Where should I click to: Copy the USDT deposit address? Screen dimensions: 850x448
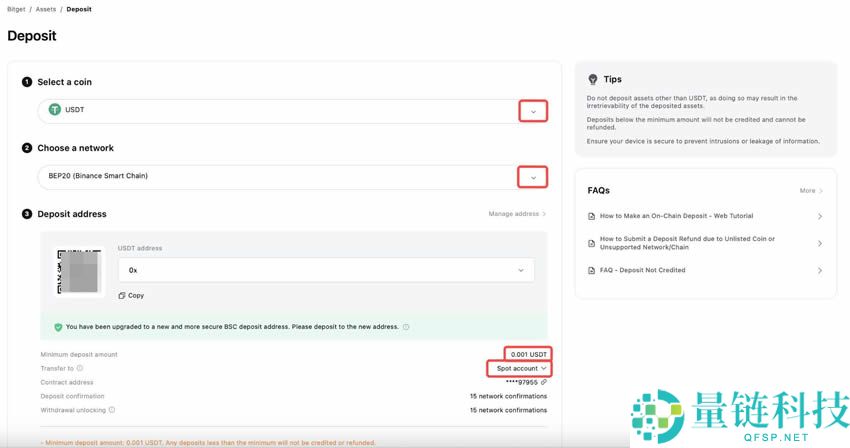coord(131,296)
